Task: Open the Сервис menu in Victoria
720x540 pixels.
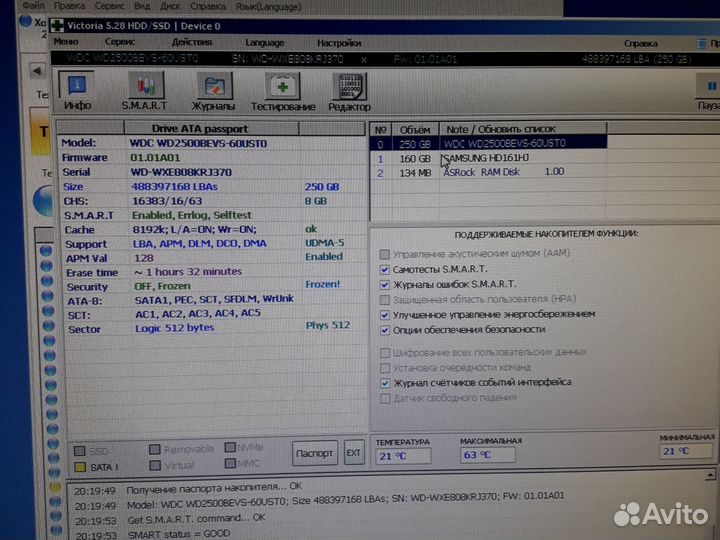Action: [120, 43]
